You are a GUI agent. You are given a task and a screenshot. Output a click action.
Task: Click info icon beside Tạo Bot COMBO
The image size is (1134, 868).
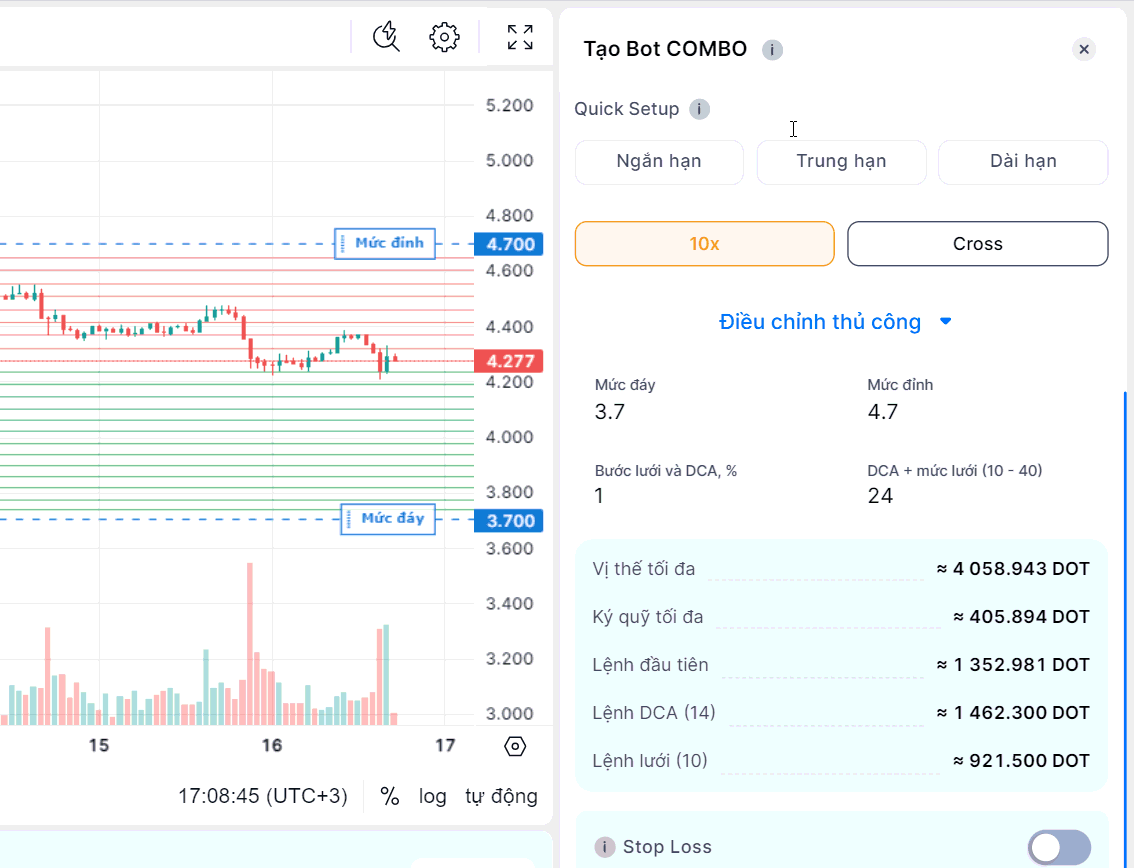pos(772,50)
